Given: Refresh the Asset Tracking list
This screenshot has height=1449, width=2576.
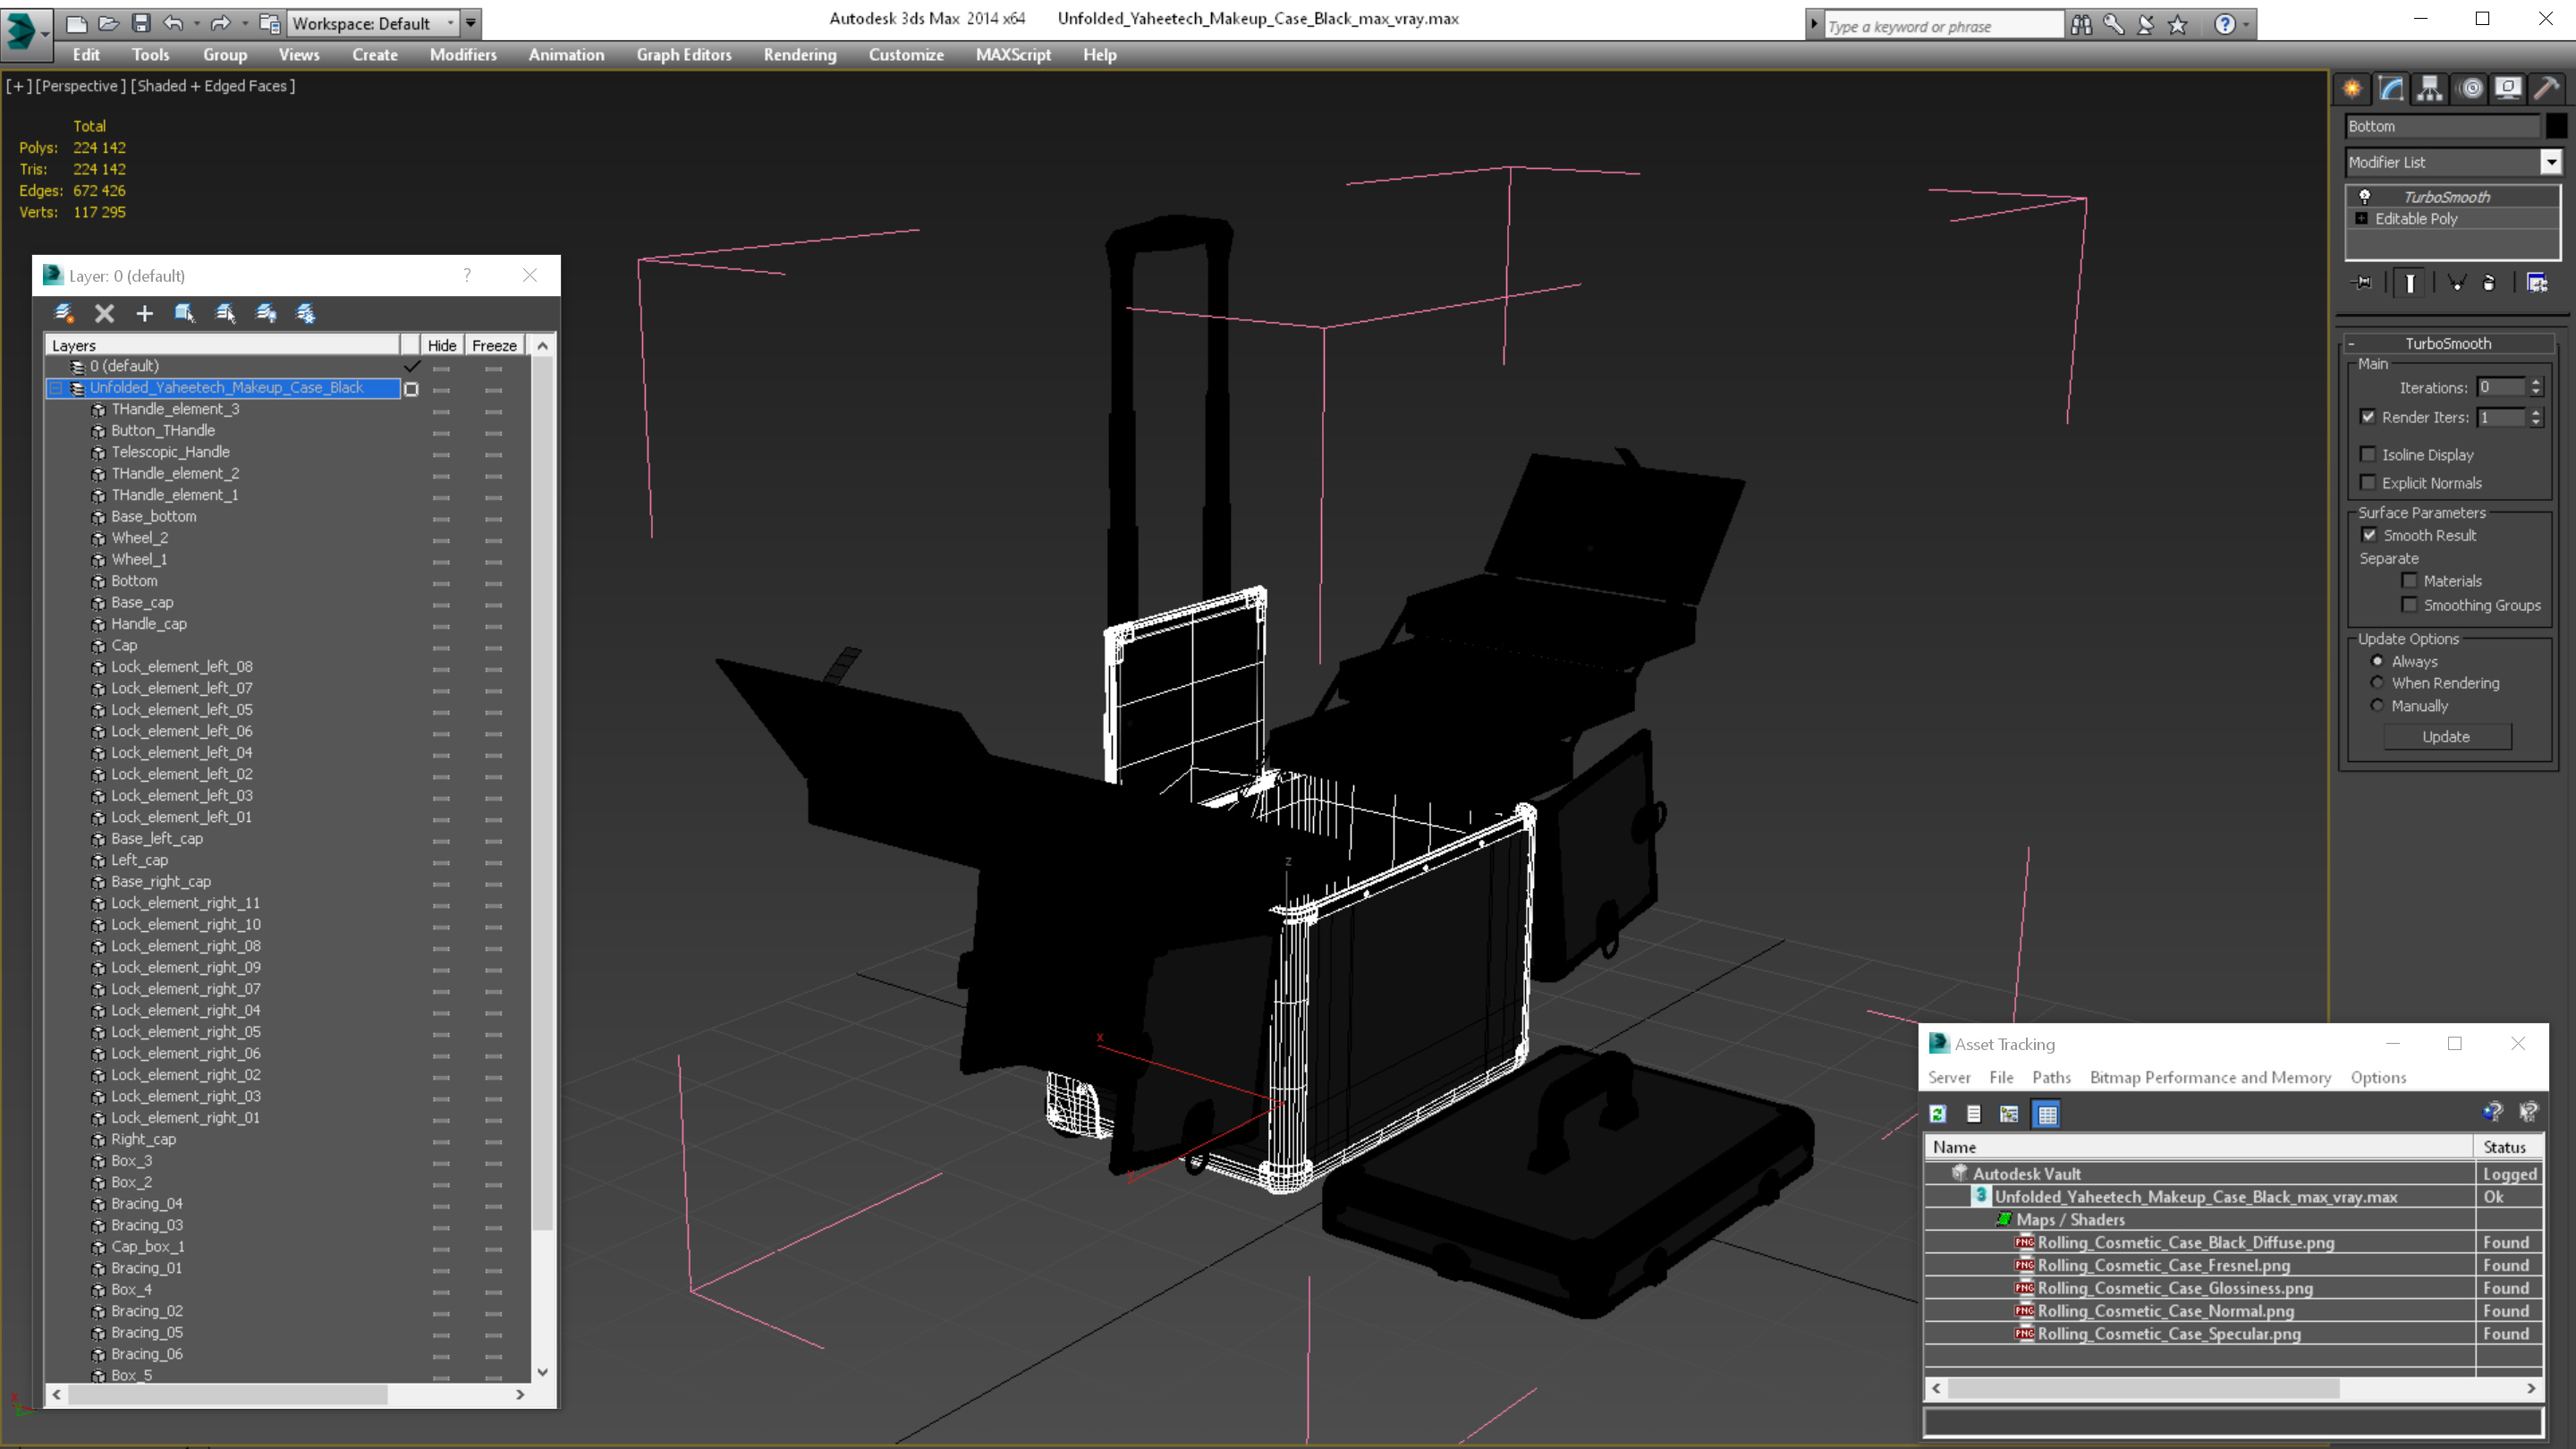Looking at the screenshot, I should [x=1938, y=1113].
